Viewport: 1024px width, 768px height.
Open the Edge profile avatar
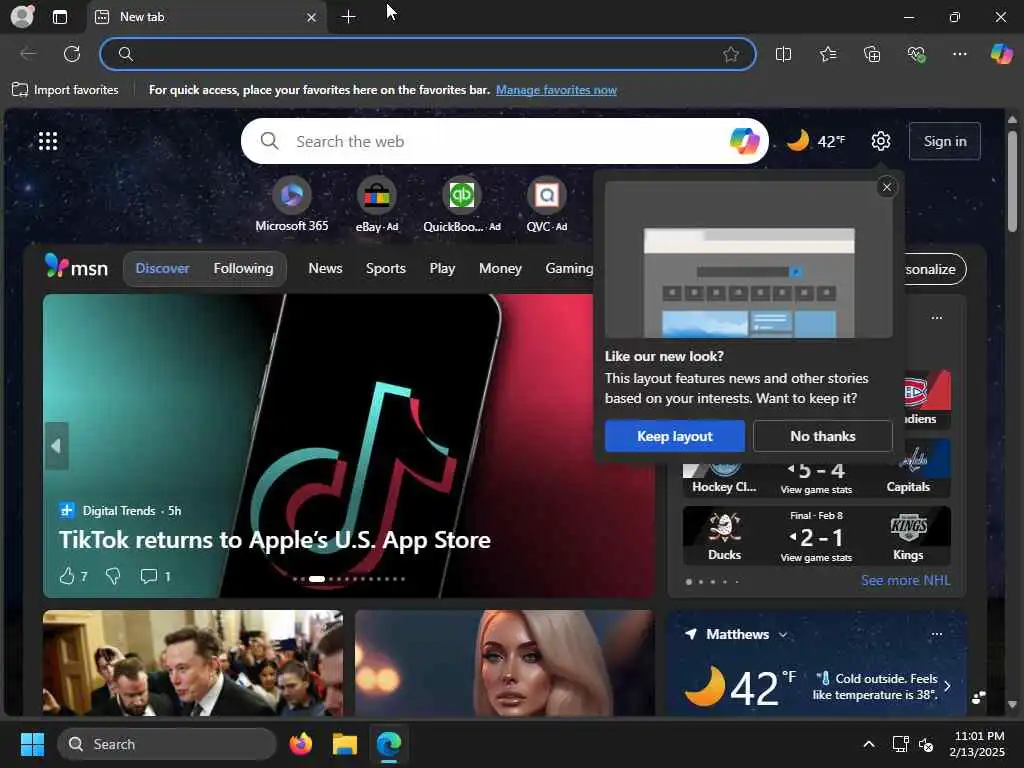pos(22,16)
